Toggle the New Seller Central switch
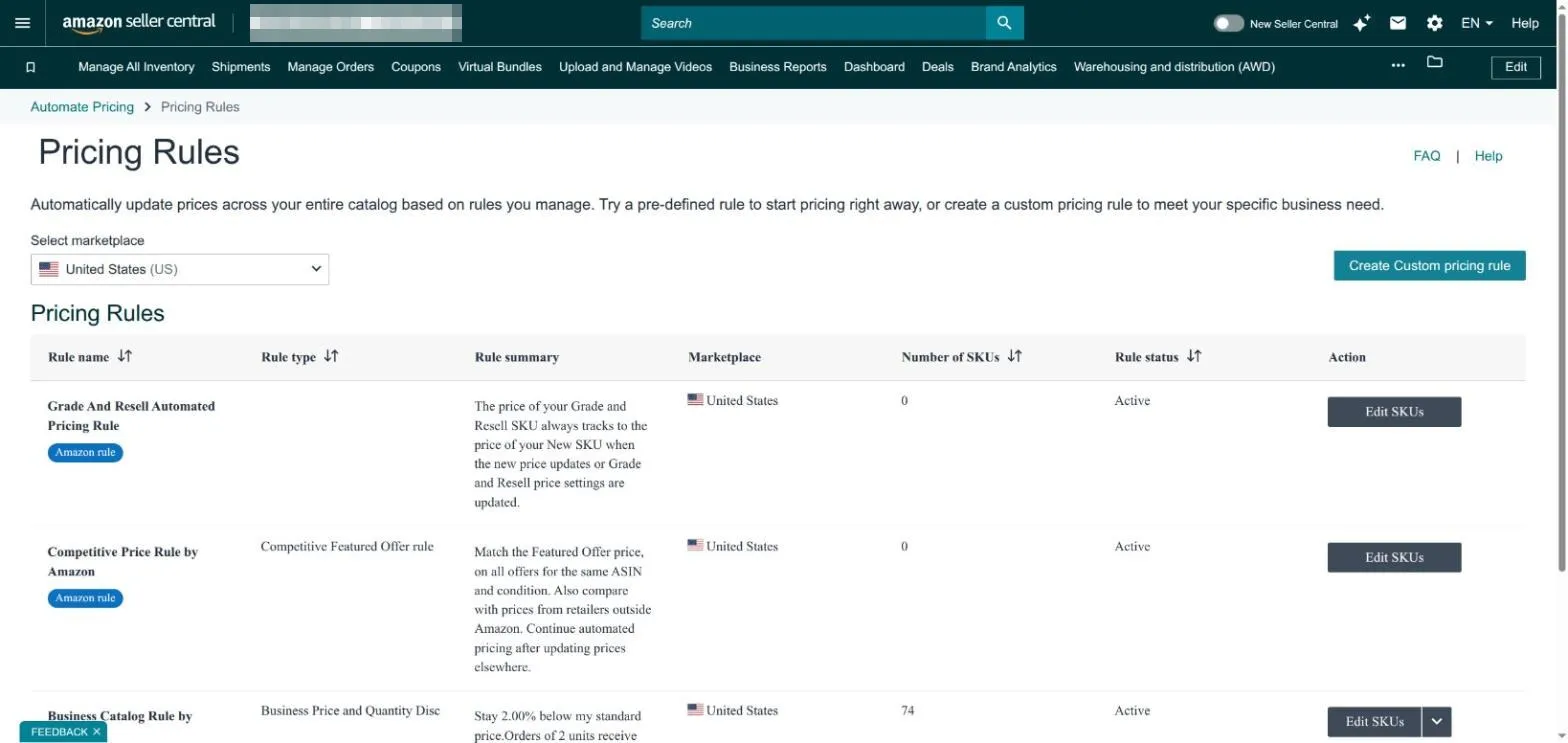1568x743 pixels. 1228,23
